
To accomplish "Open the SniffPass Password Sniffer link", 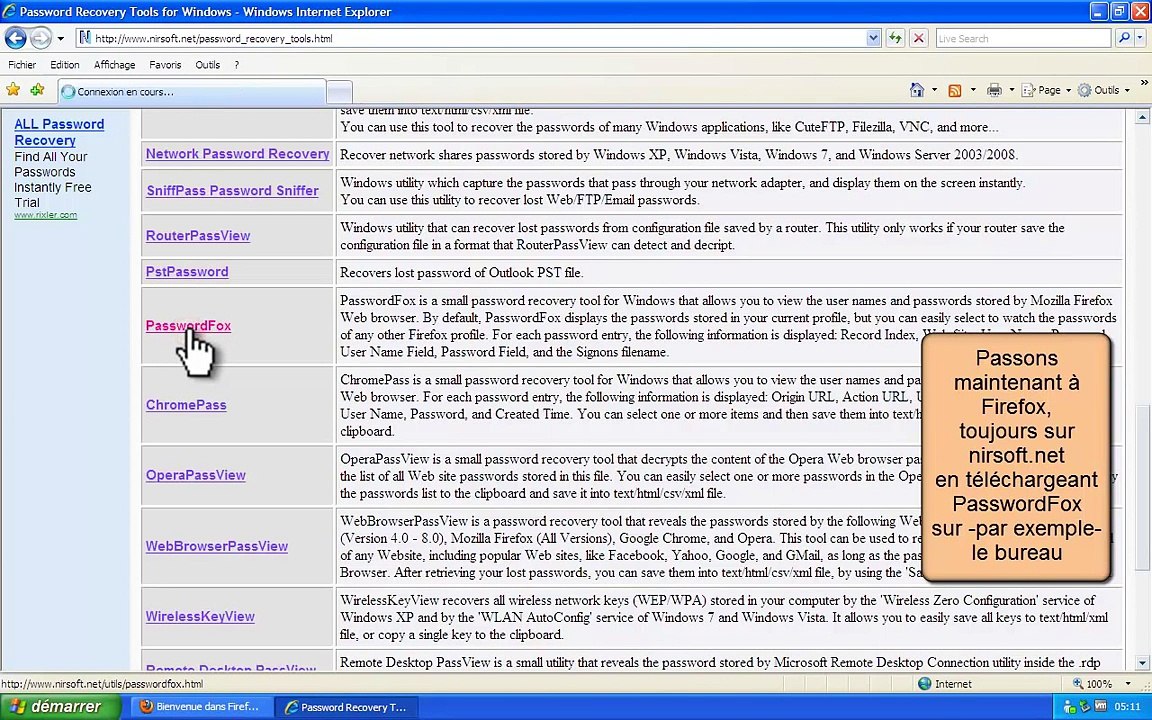I will click(232, 190).
